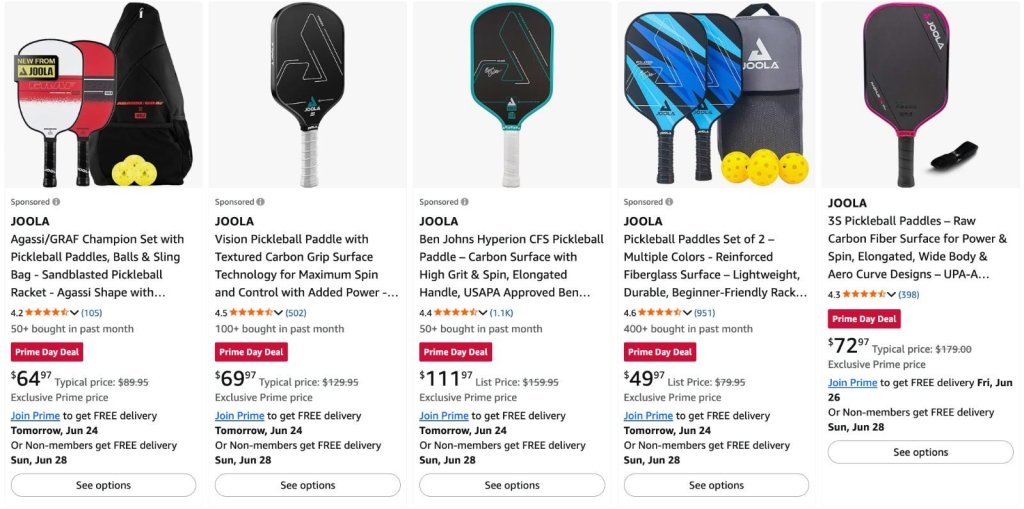1024x509 pixels.
Task: Click star rating of Agassi/GRAF Champion Set
Action: (x=46, y=312)
